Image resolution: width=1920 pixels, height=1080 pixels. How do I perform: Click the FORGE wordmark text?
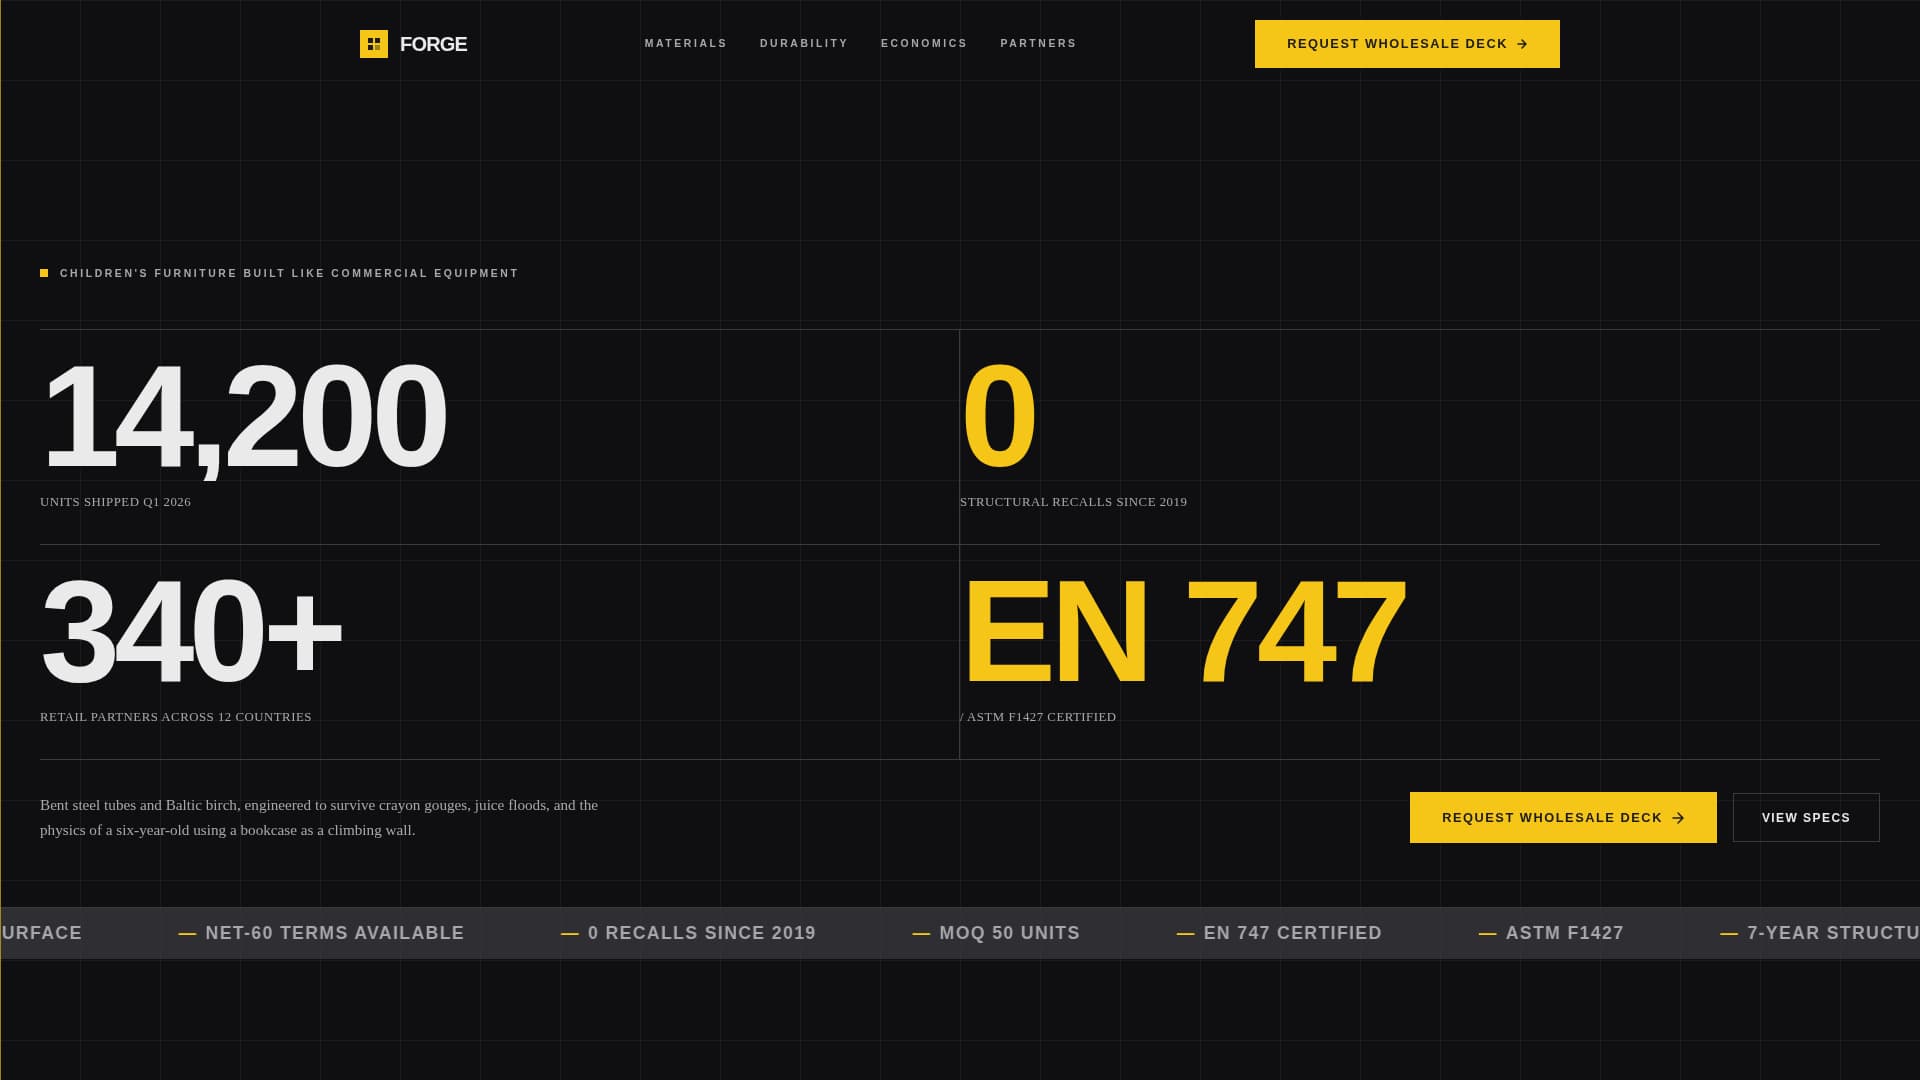(x=433, y=44)
